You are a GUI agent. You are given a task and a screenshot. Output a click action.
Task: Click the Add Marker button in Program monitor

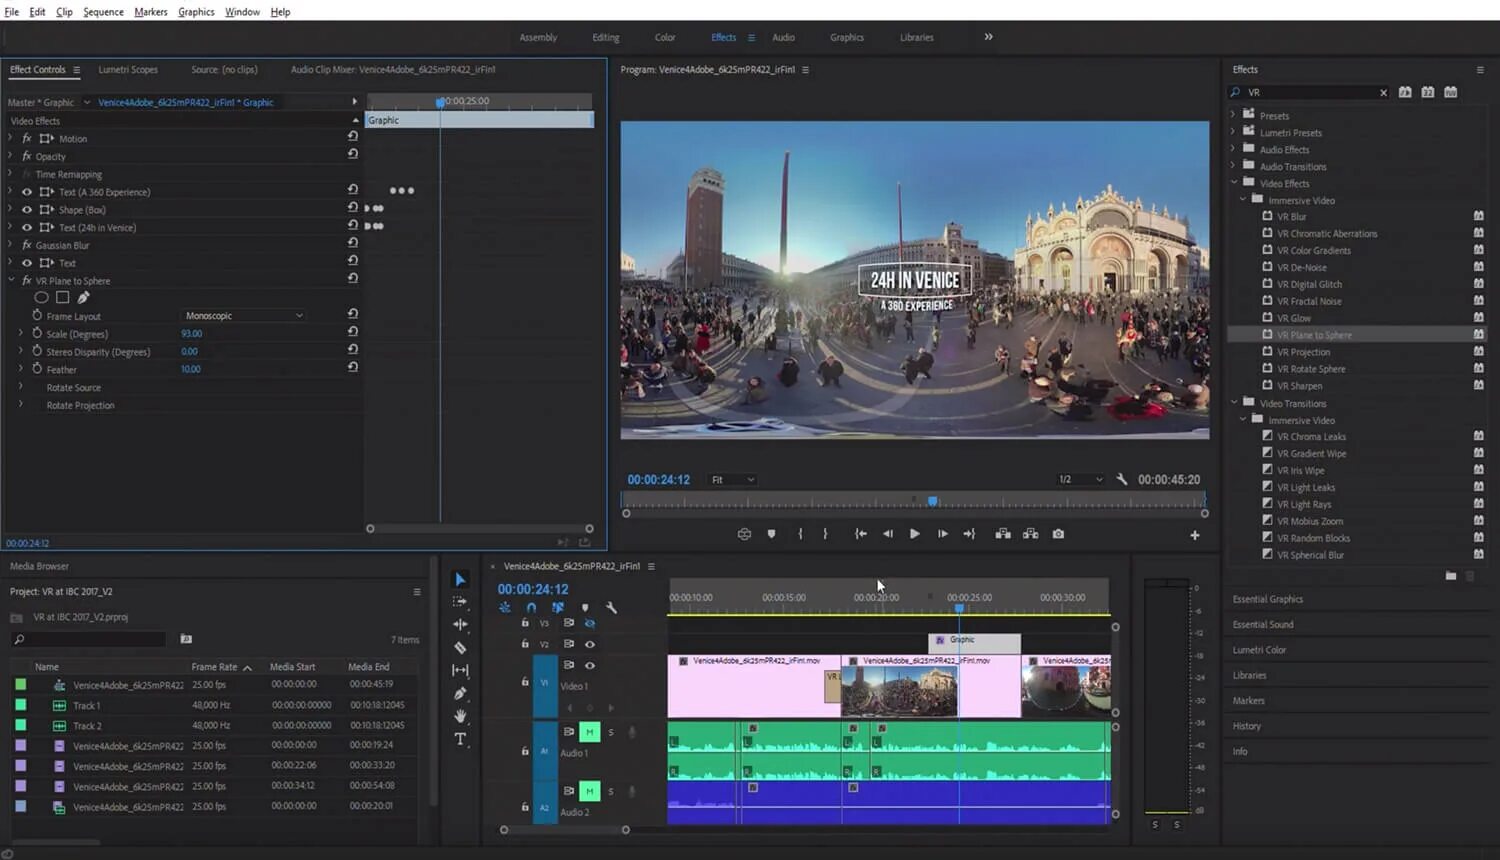tap(771, 534)
